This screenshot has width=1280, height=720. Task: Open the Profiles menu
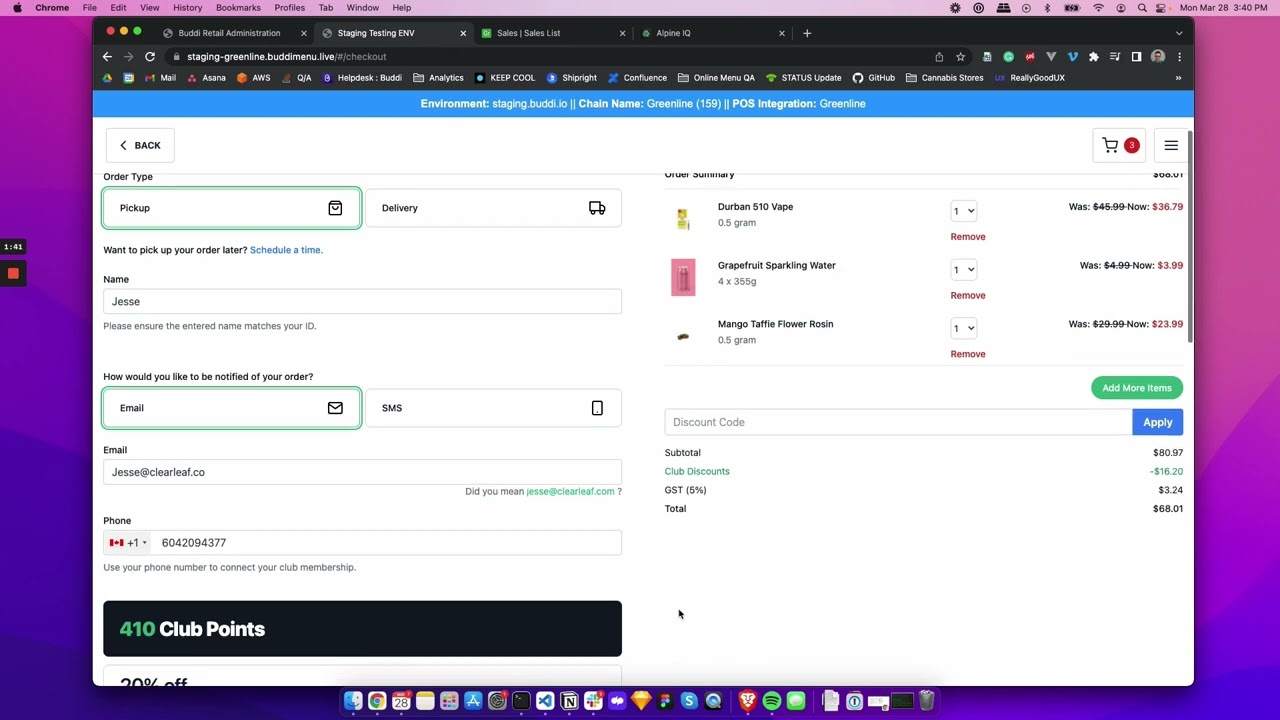[289, 8]
